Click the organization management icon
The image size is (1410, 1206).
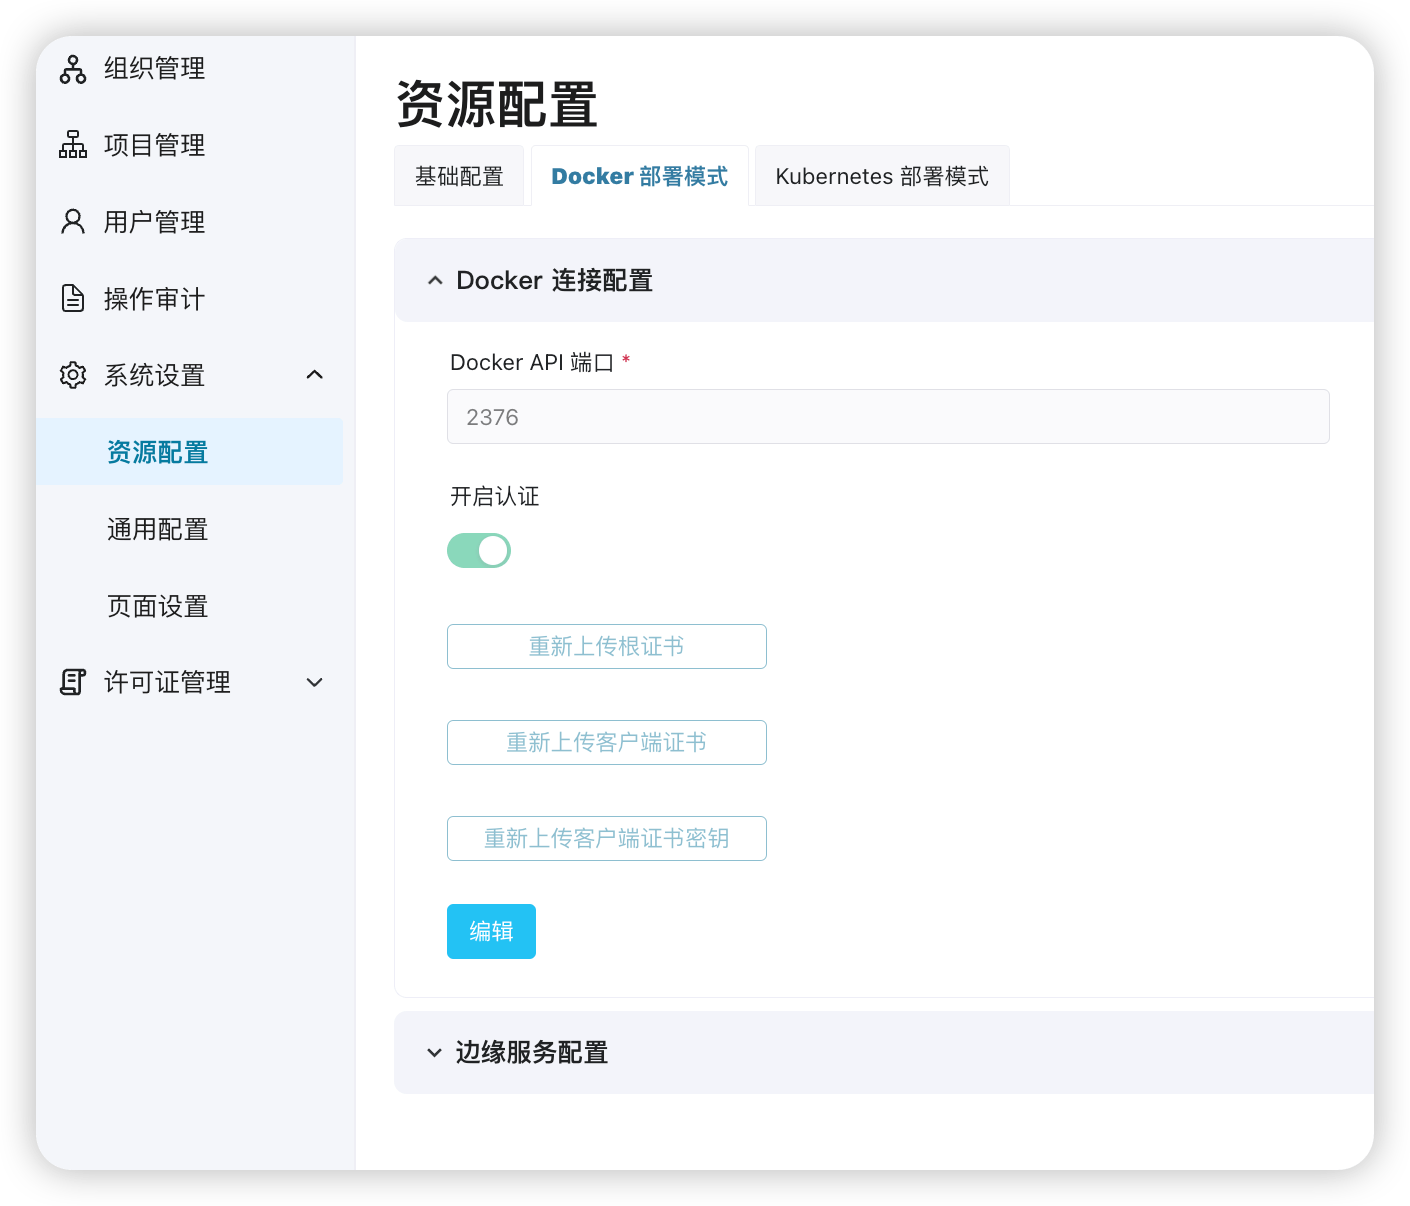point(73,69)
